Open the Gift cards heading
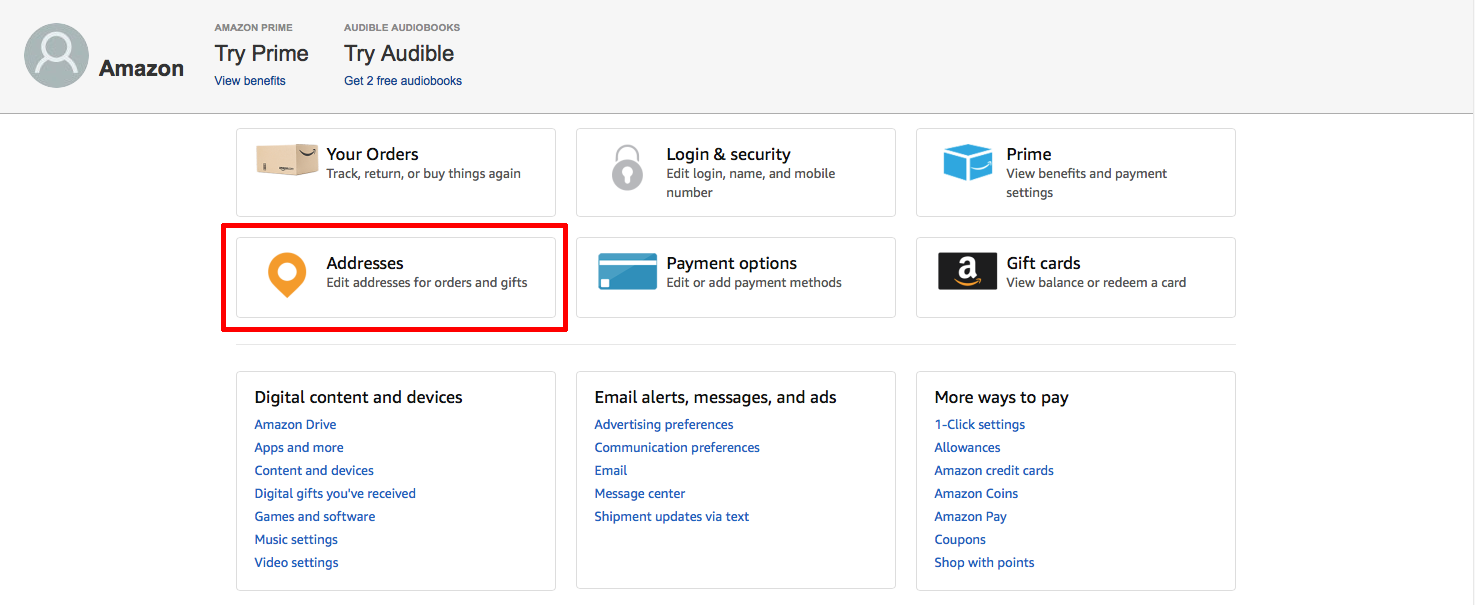This screenshot has height=605, width=1475. click(x=1043, y=263)
